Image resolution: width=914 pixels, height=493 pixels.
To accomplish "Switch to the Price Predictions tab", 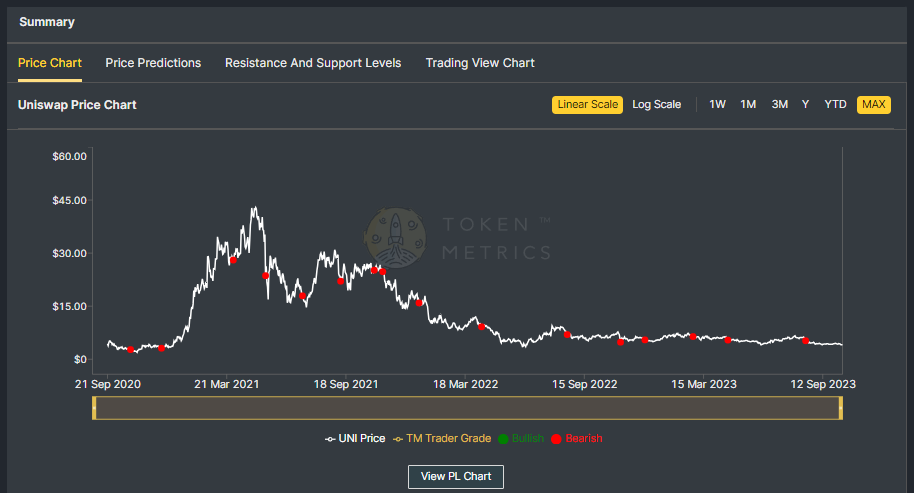I will (153, 63).
